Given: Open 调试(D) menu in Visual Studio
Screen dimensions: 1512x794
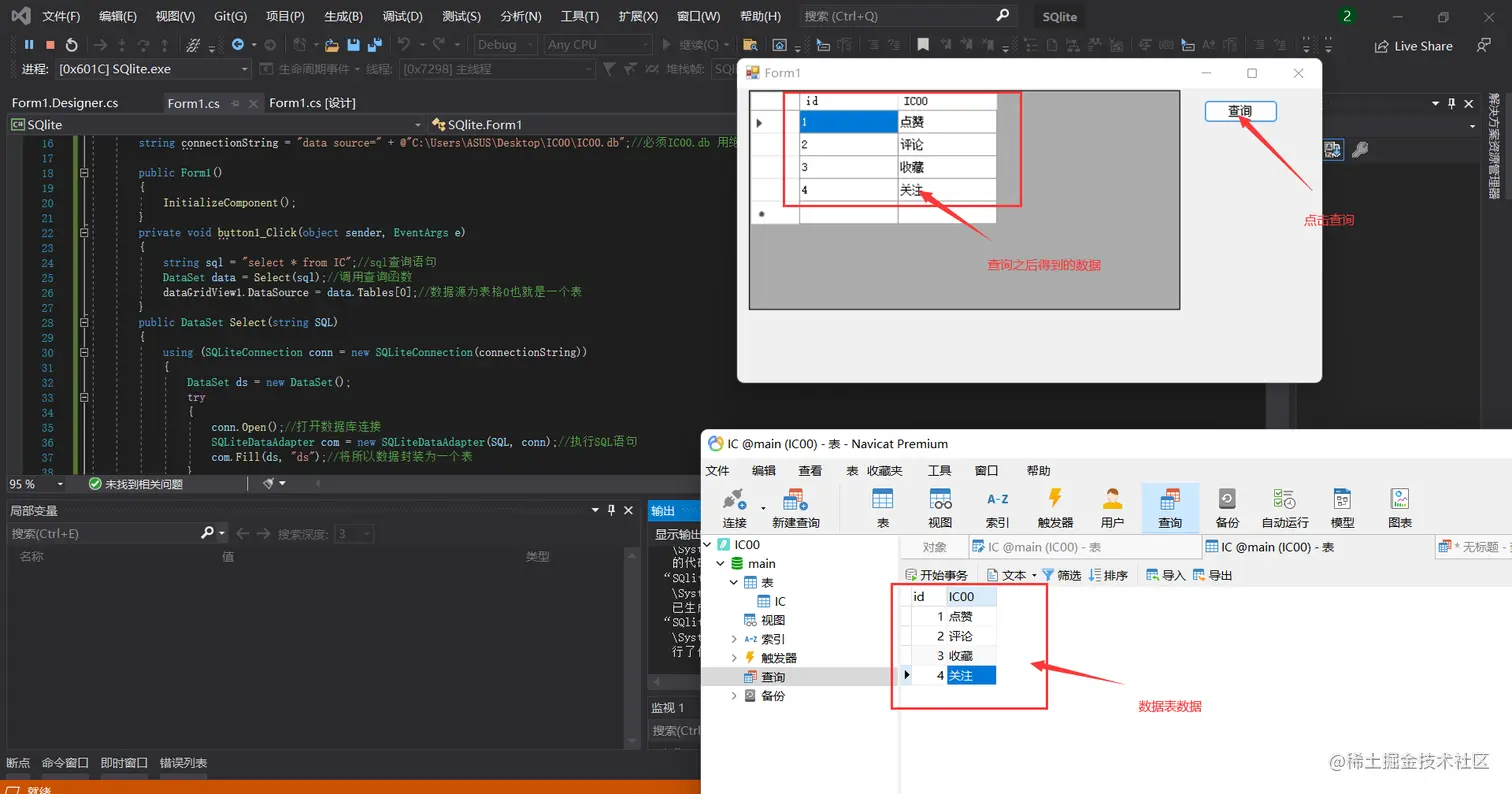Looking at the screenshot, I should click(x=403, y=17).
